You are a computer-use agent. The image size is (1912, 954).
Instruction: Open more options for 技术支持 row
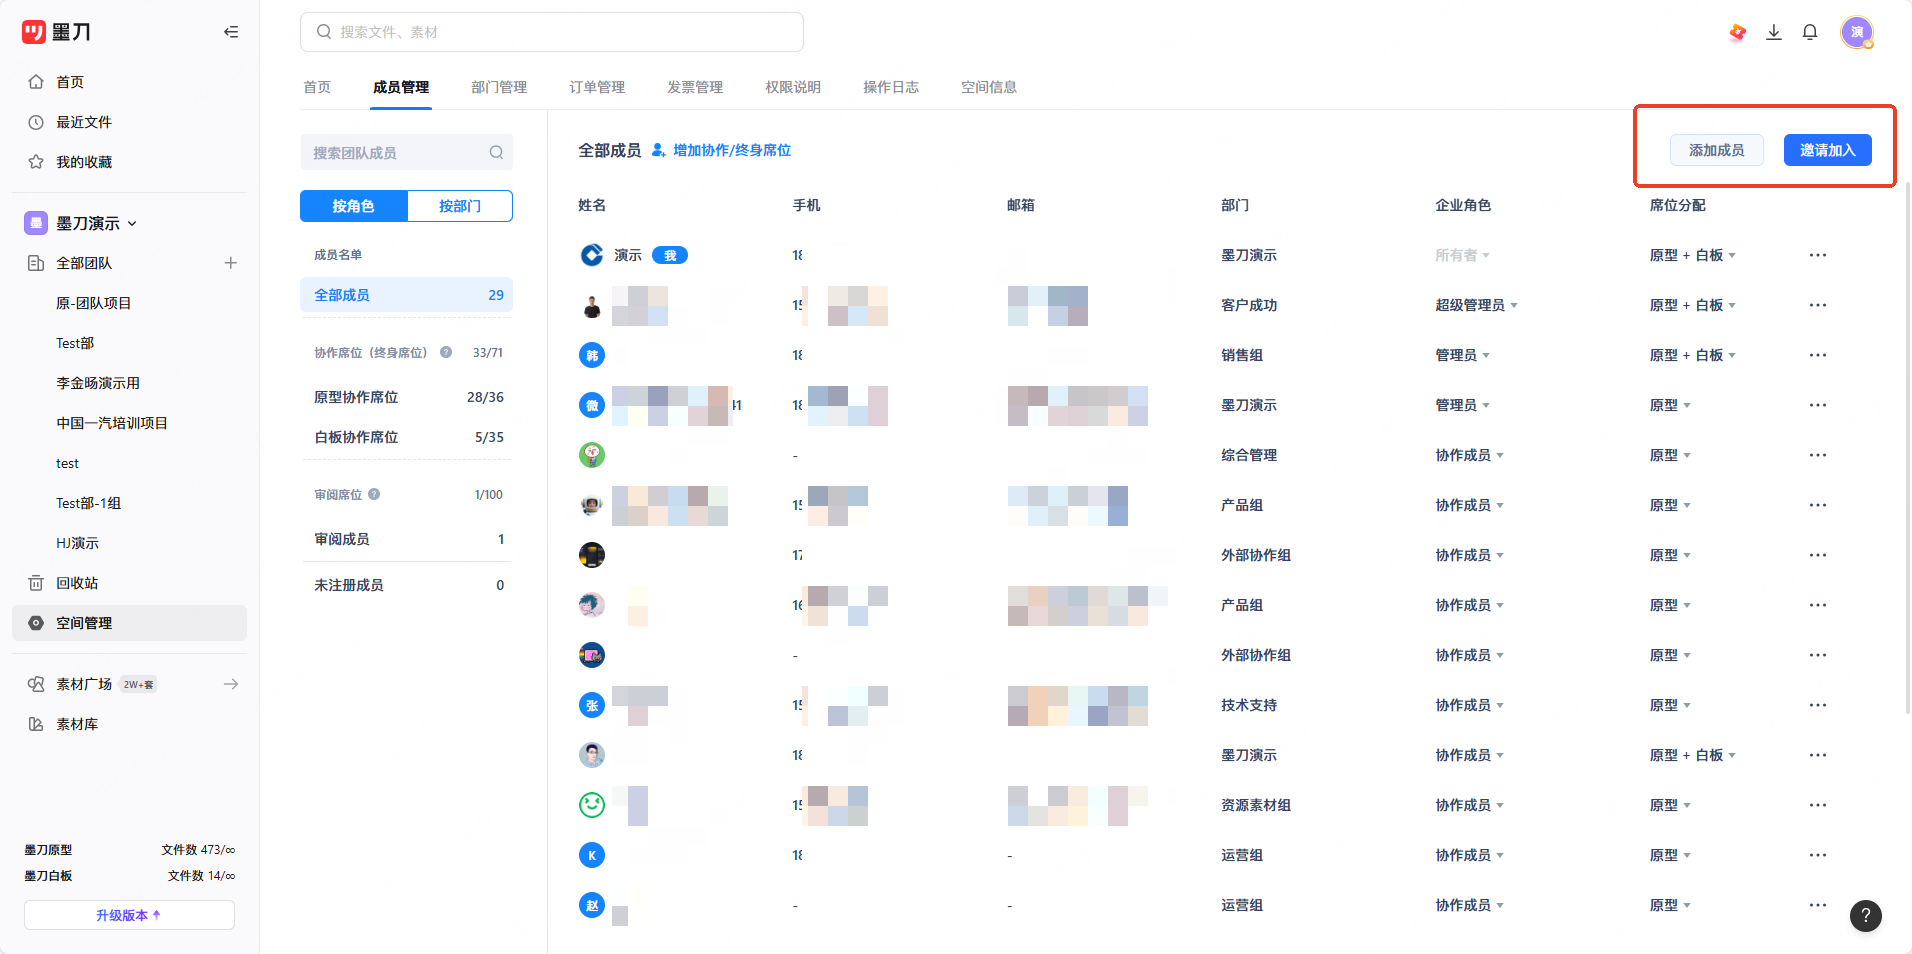pyautogui.click(x=1818, y=705)
